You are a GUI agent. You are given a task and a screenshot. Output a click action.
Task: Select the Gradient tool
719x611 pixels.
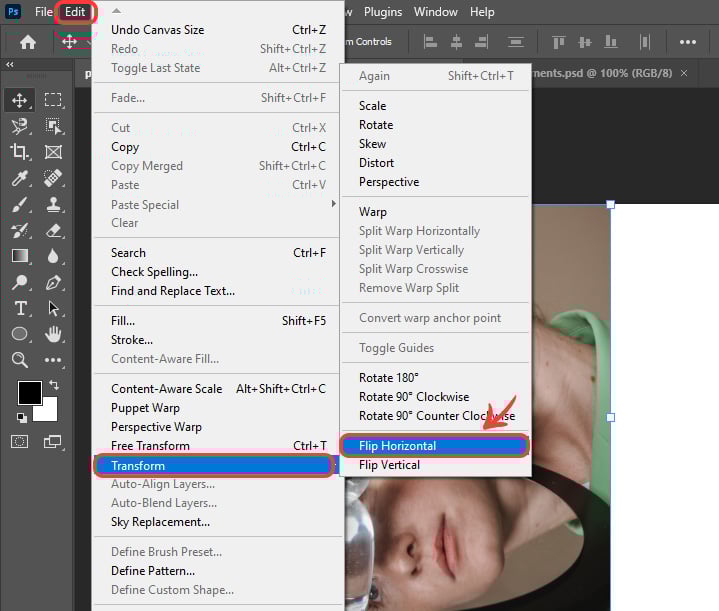[19, 256]
